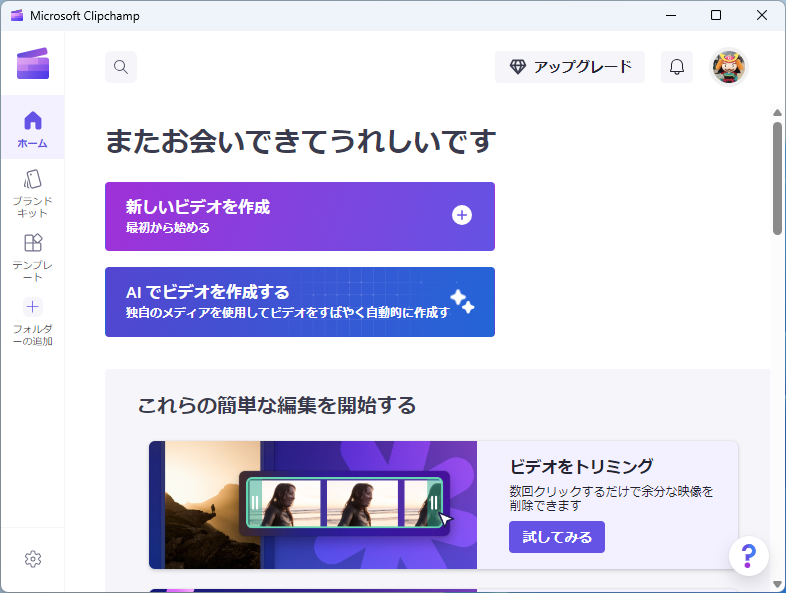Click the scrollbar down arrow
This screenshot has height=593, width=786.
pos(777,584)
